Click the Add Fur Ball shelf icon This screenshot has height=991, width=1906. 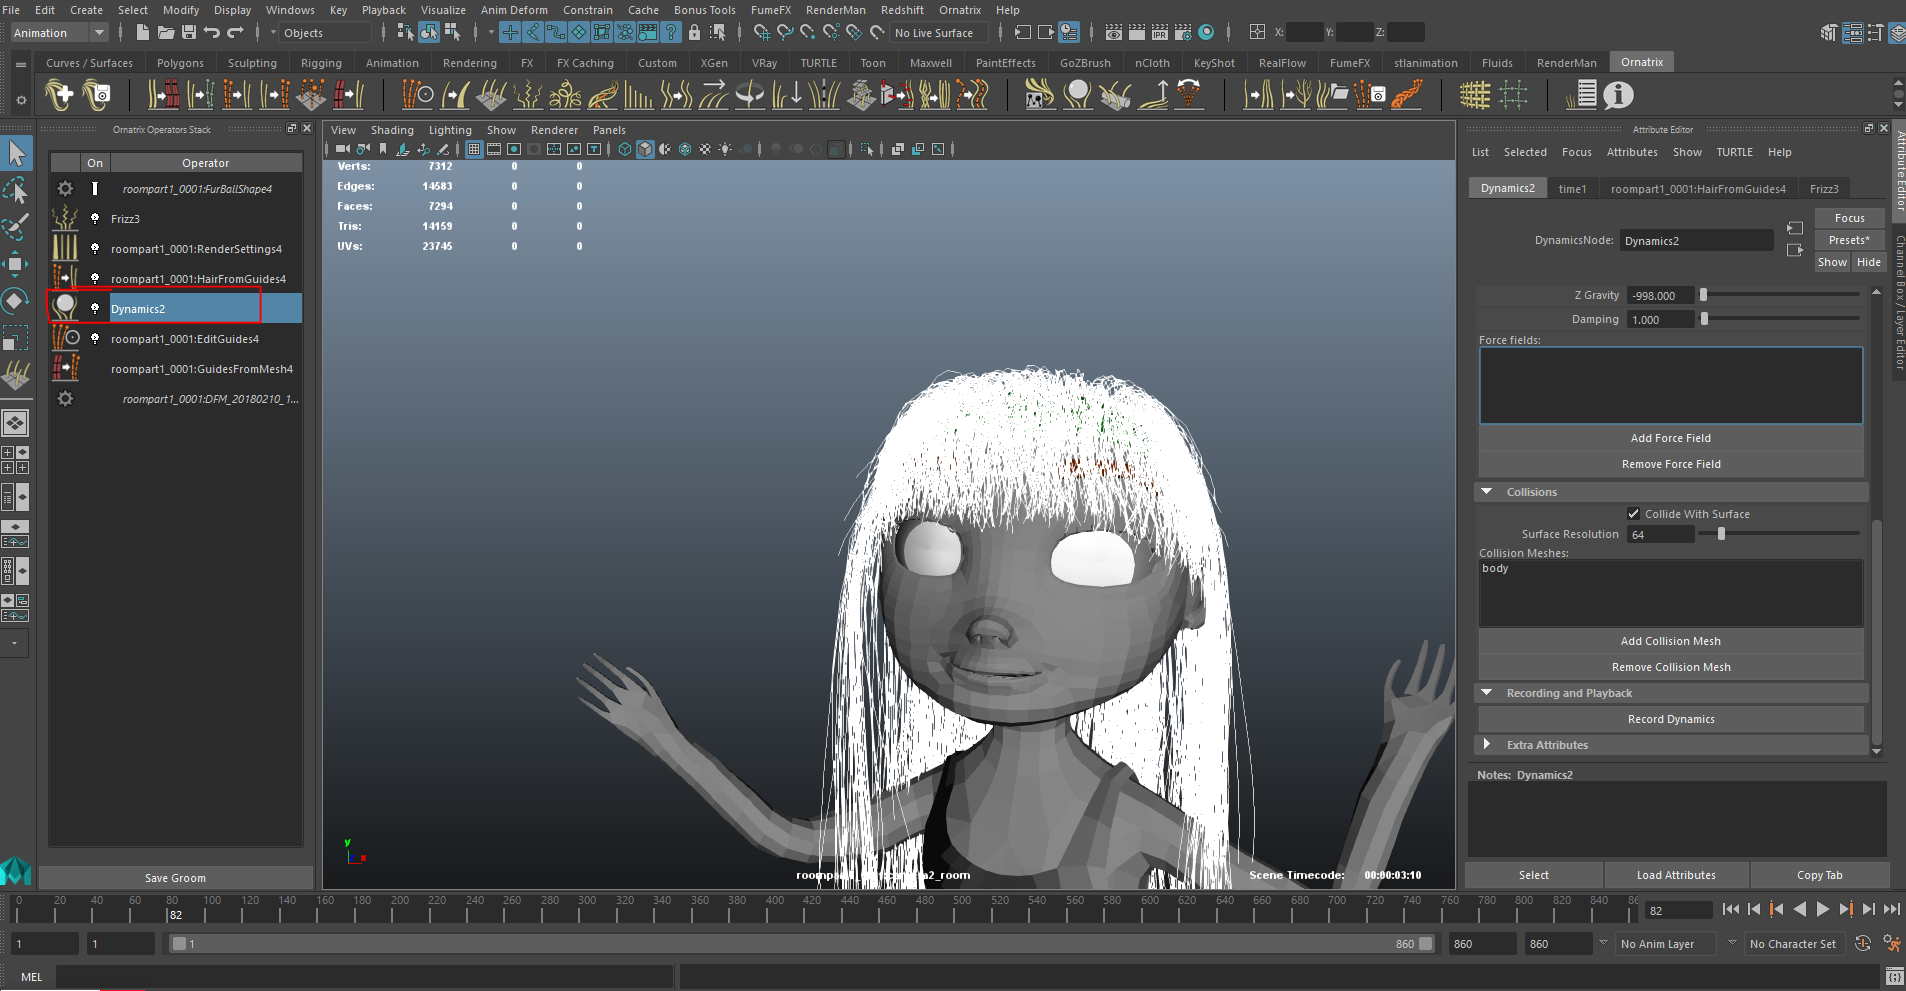59,95
